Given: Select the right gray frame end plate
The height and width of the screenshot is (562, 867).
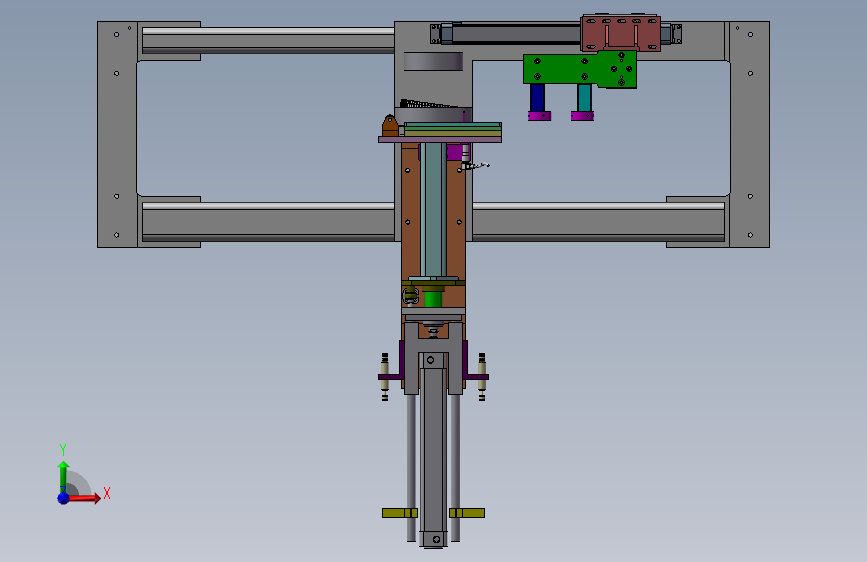Looking at the screenshot, I should pyautogui.click(x=749, y=134).
